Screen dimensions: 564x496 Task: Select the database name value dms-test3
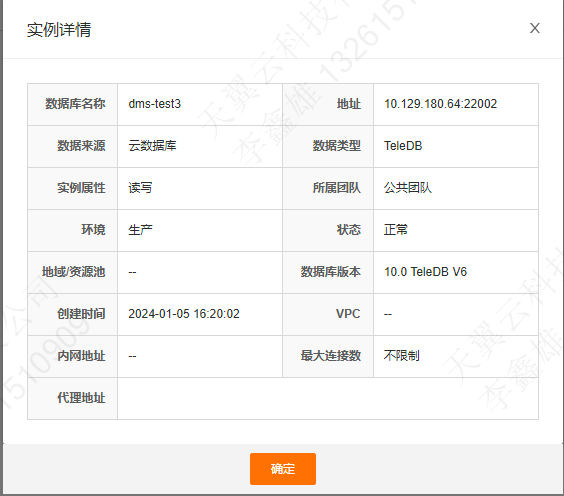tap(155, 104)
